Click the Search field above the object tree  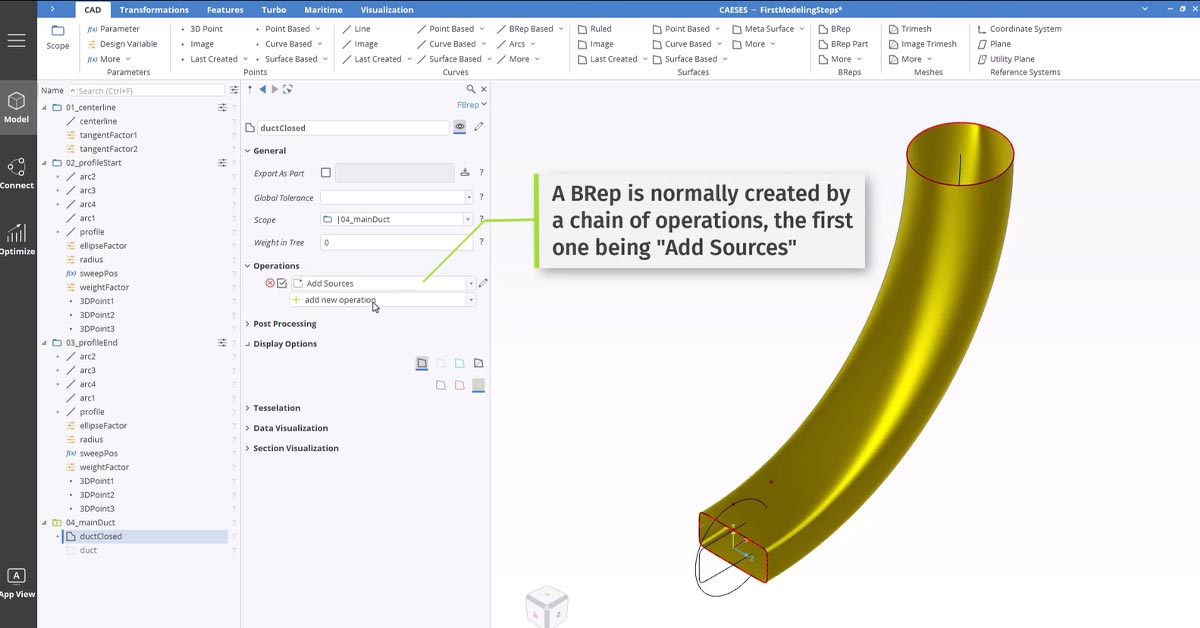(150, 89)
